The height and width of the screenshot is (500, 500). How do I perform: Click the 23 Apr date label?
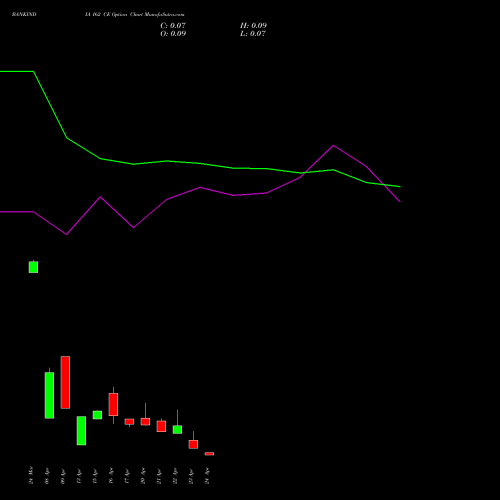coord(191,476)
